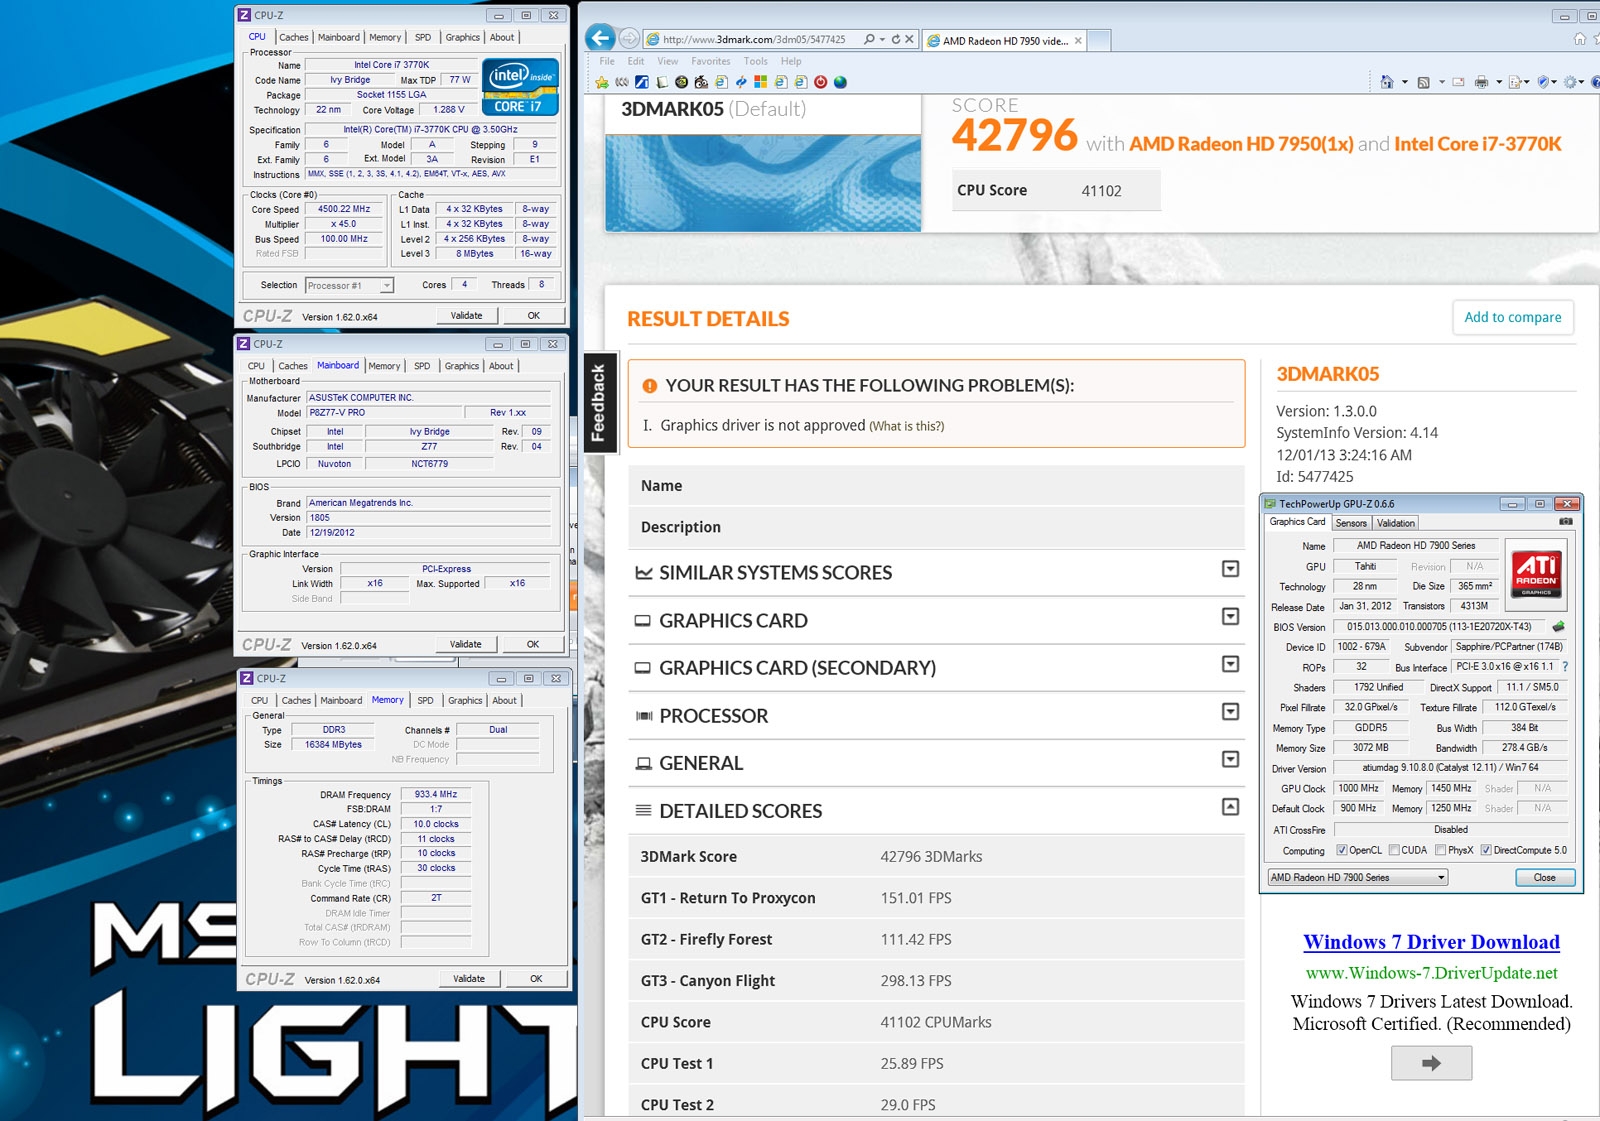
Task: Click the Read mail icon in command bar
Action: (x=1458, y=82)
